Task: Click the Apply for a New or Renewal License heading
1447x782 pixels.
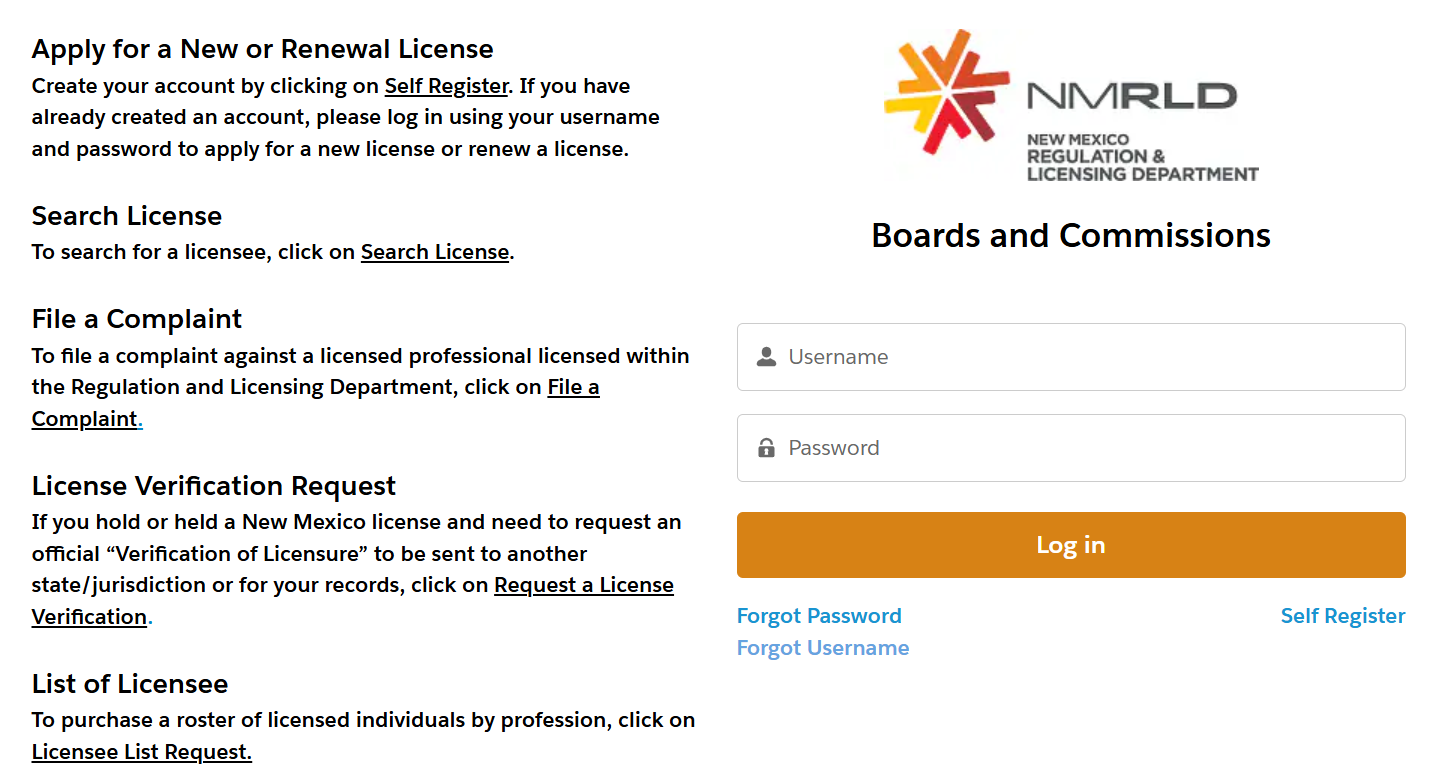Action: pyautogui.click(x=262, y=49)
